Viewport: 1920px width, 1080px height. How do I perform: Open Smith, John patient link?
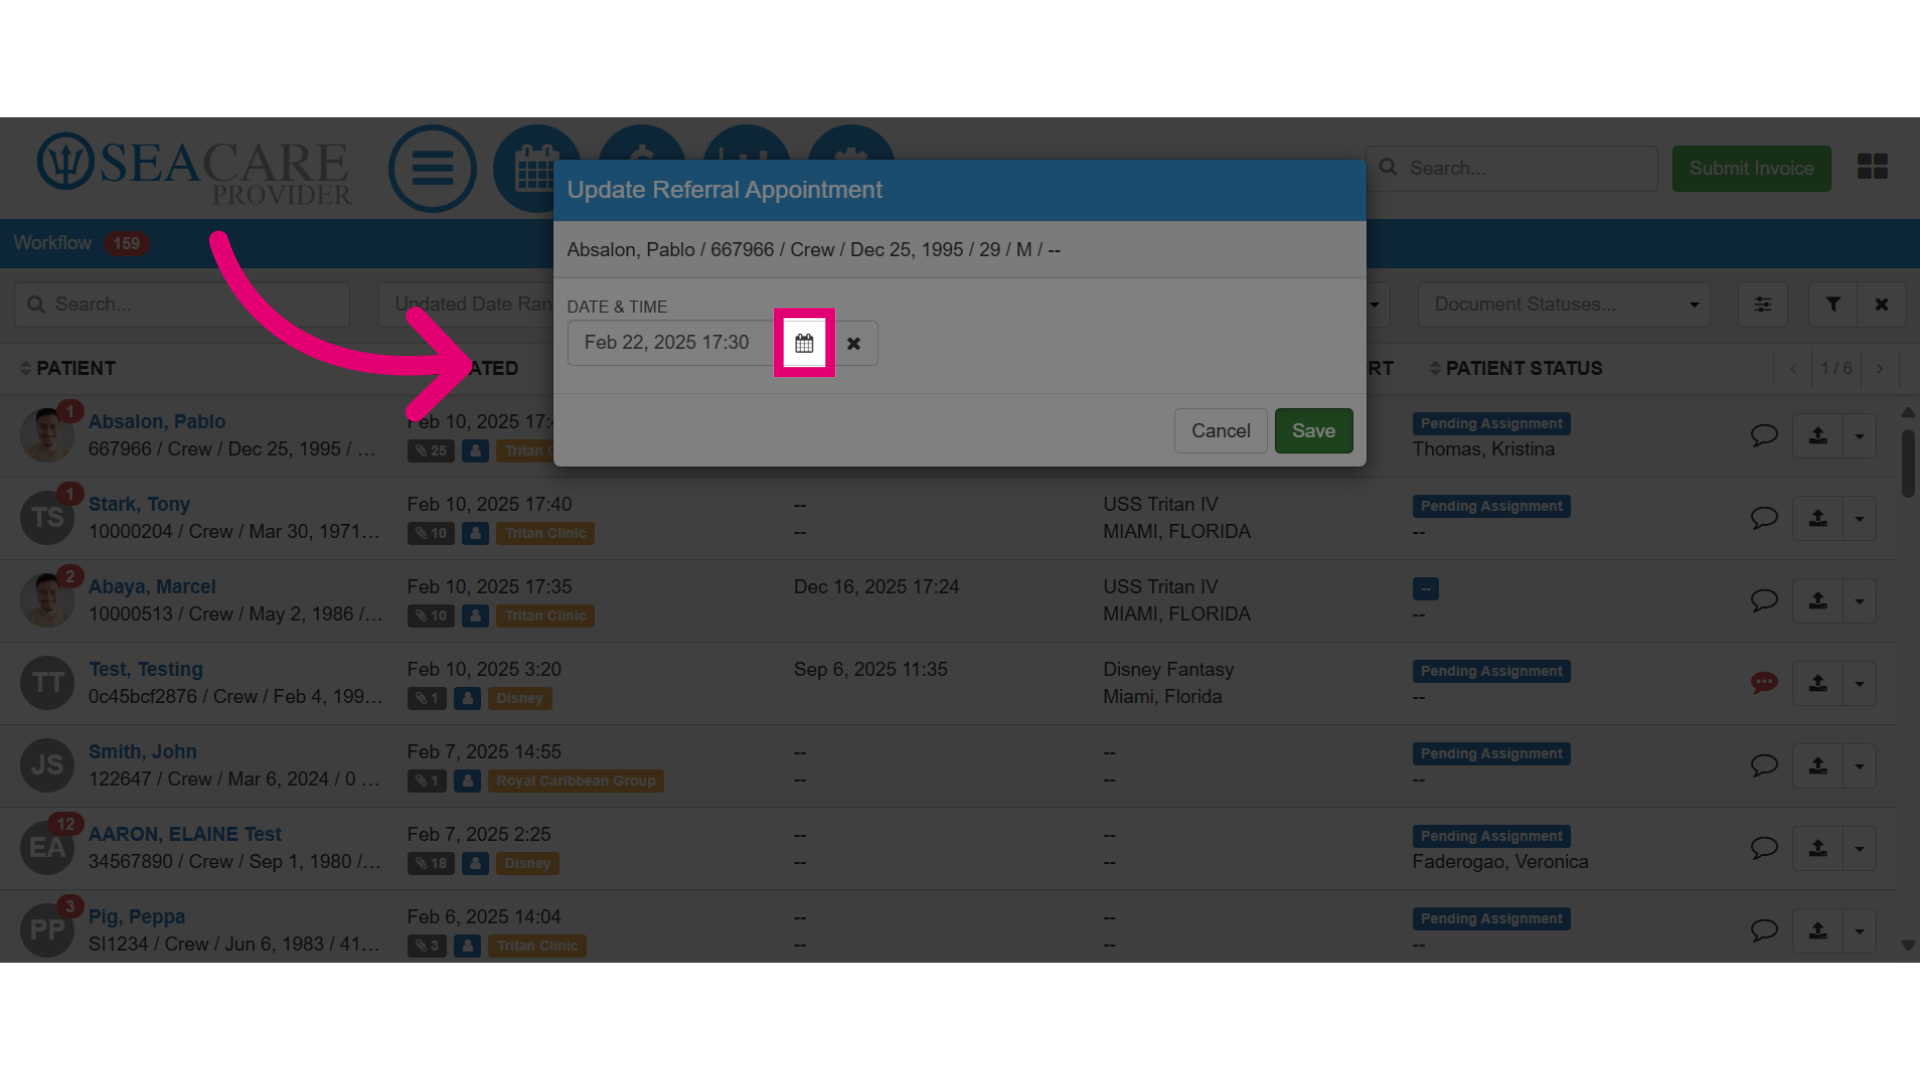142,751
